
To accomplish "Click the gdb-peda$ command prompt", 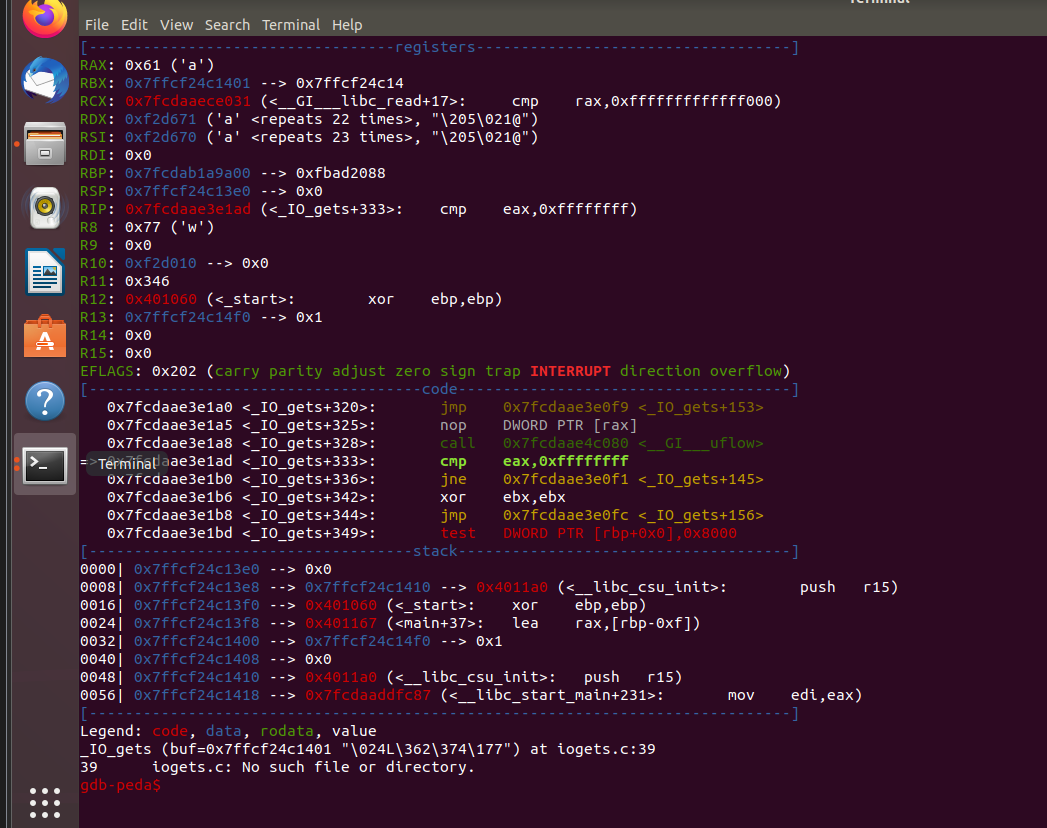I will pyautogui.click(x=119, y=786).
